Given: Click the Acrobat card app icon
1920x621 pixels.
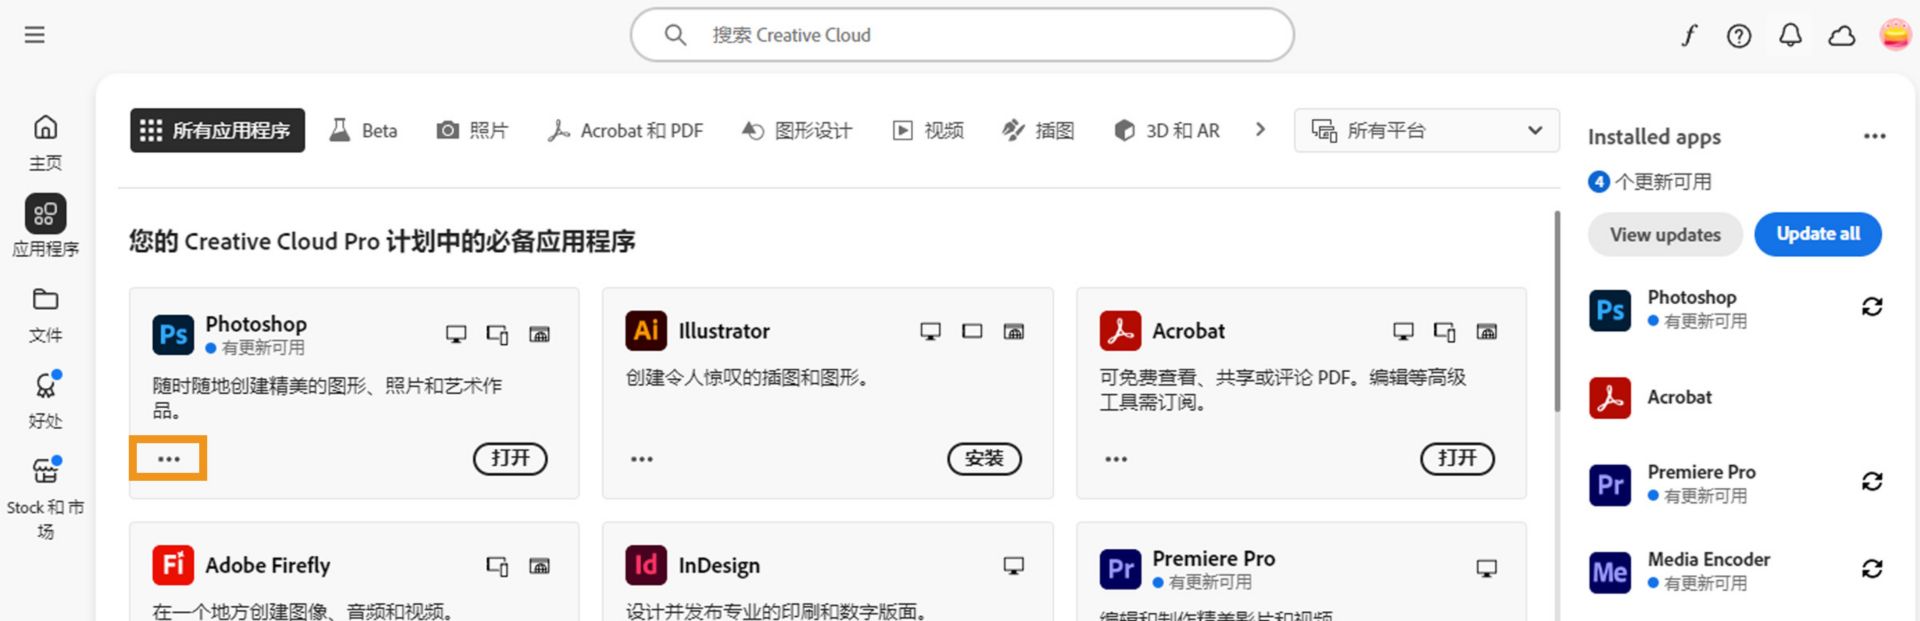Looking at the screenshot, I should (1120, 331).
